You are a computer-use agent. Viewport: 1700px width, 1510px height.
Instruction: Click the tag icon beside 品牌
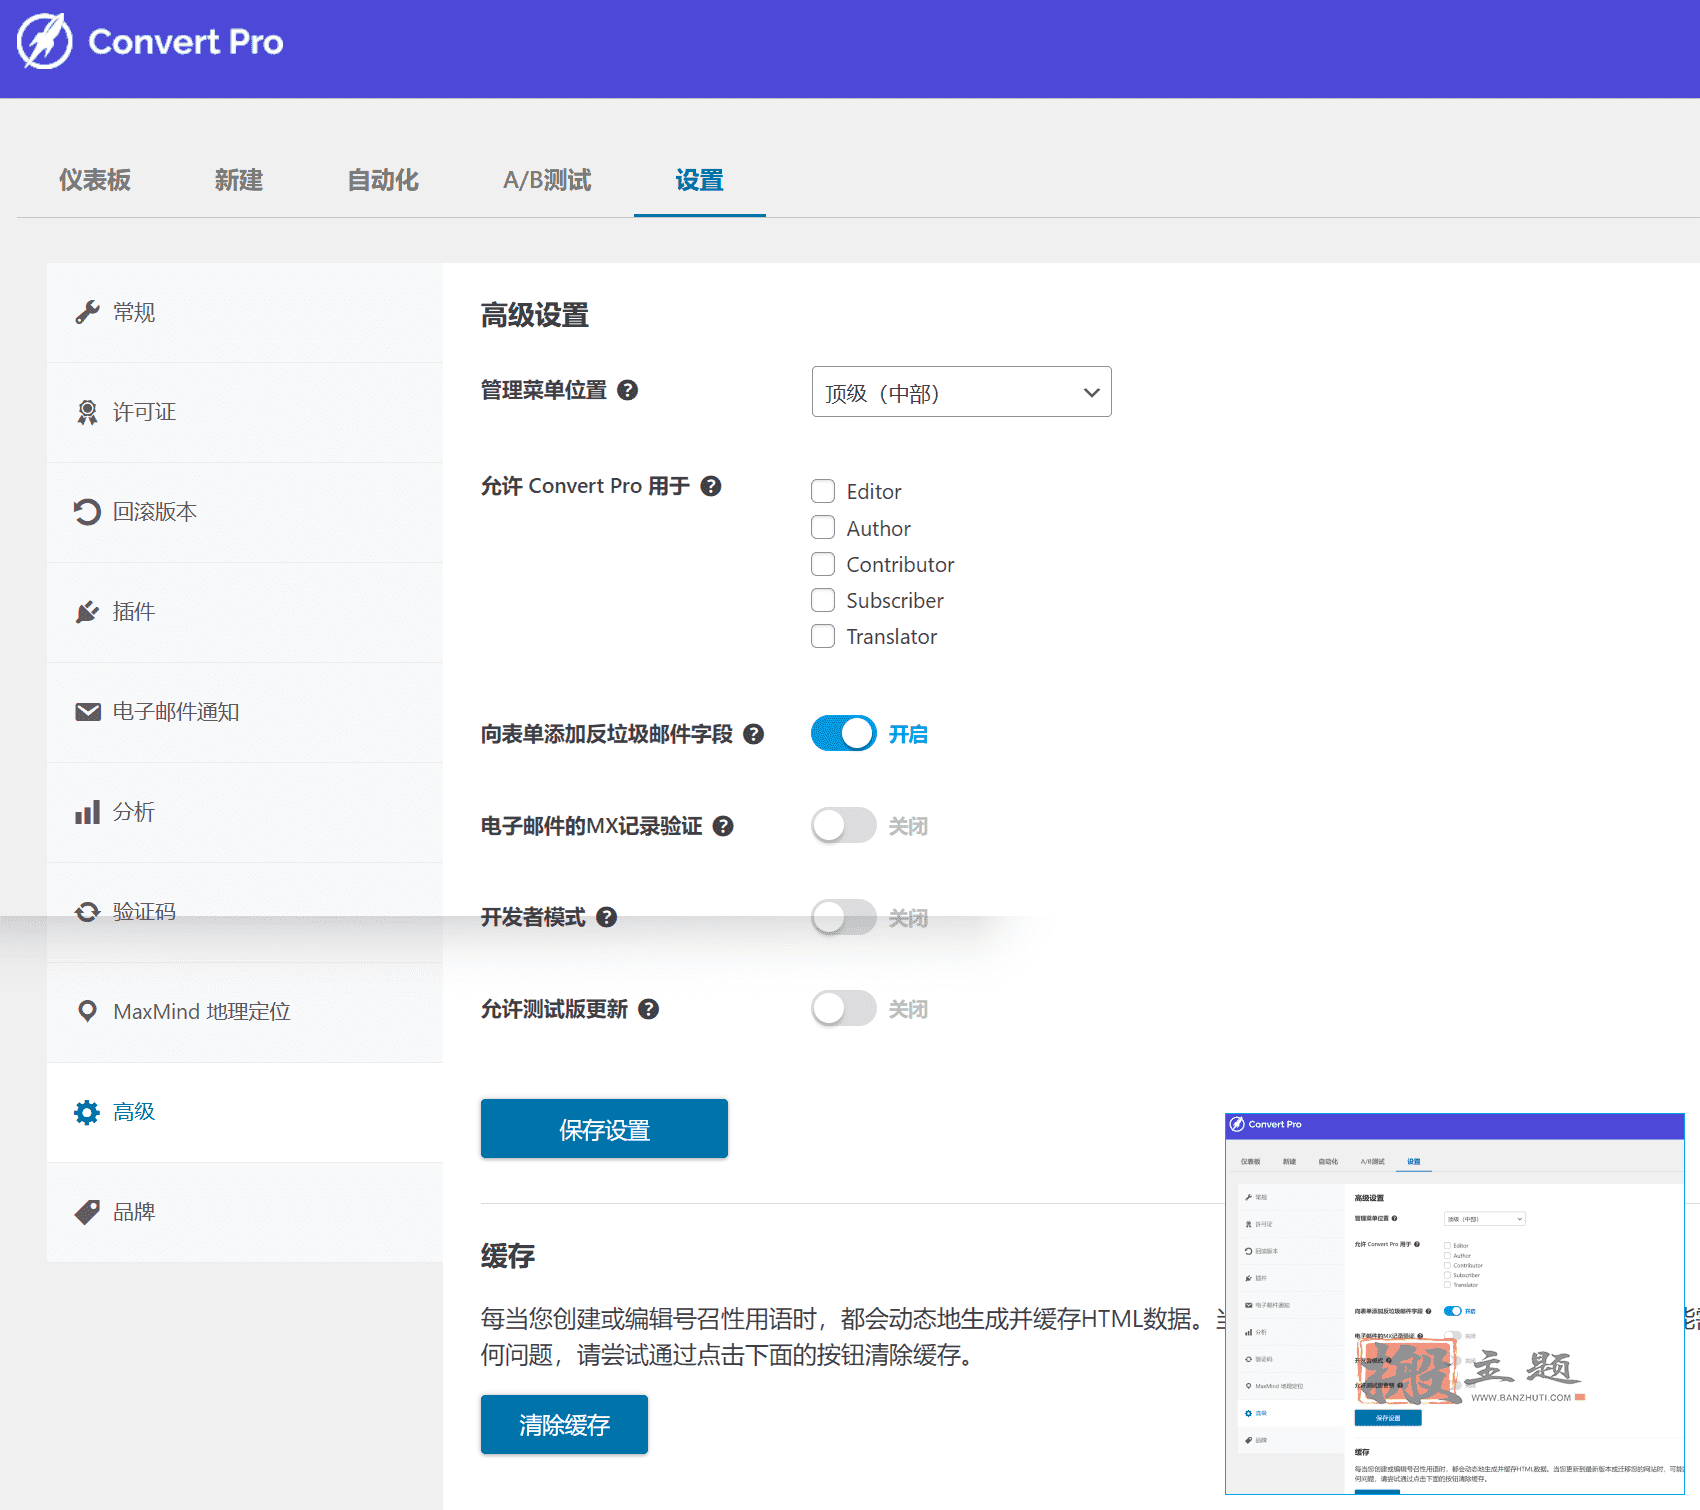87,1212
